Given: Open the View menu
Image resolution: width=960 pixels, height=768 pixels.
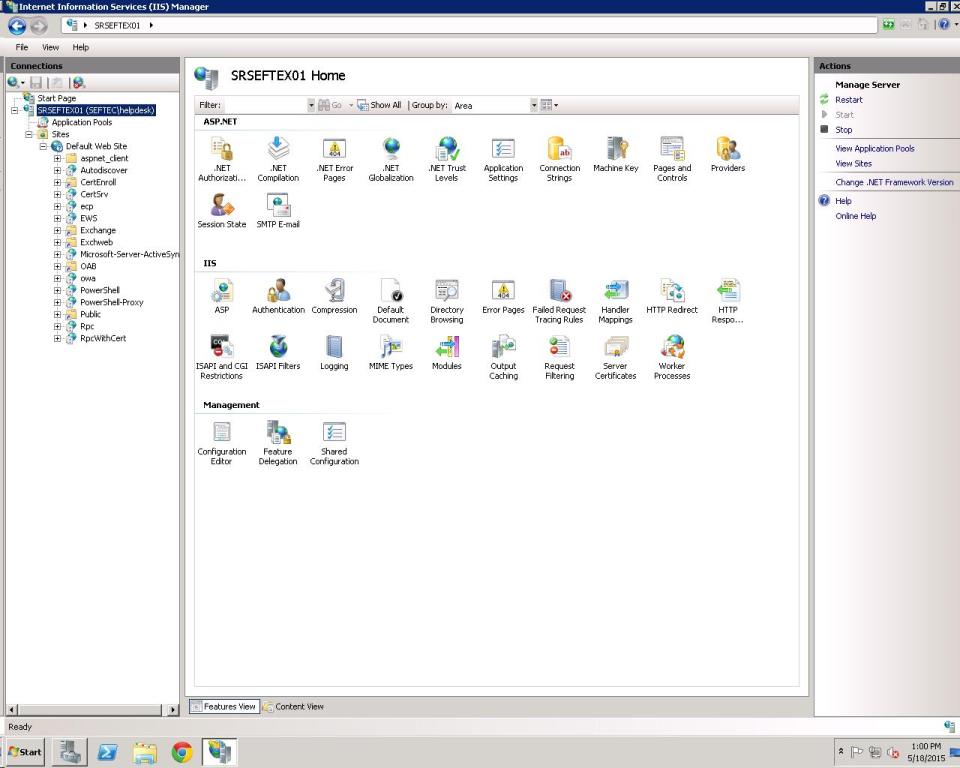Looking at the screenshot, I should (x=50, y=47).
